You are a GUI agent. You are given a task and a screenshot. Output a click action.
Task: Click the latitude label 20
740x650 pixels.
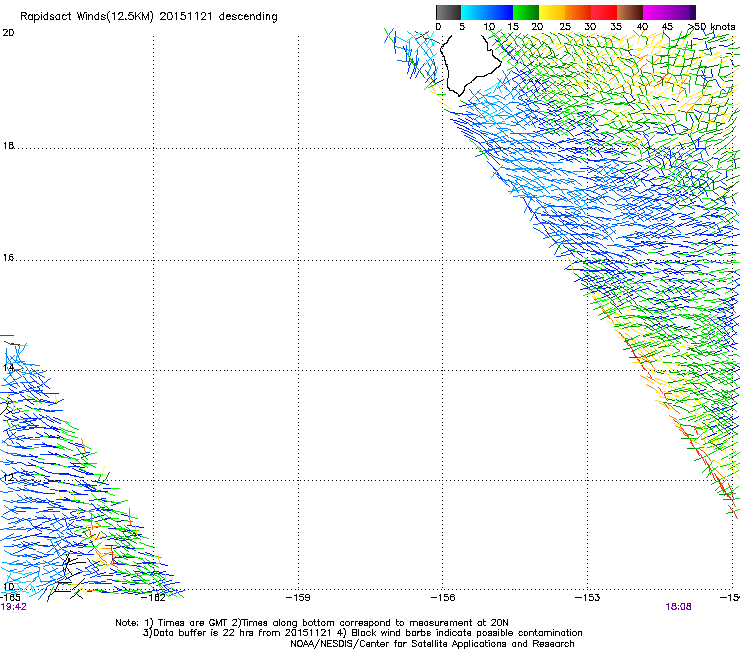pyautogui.click(x=8, y=33)
